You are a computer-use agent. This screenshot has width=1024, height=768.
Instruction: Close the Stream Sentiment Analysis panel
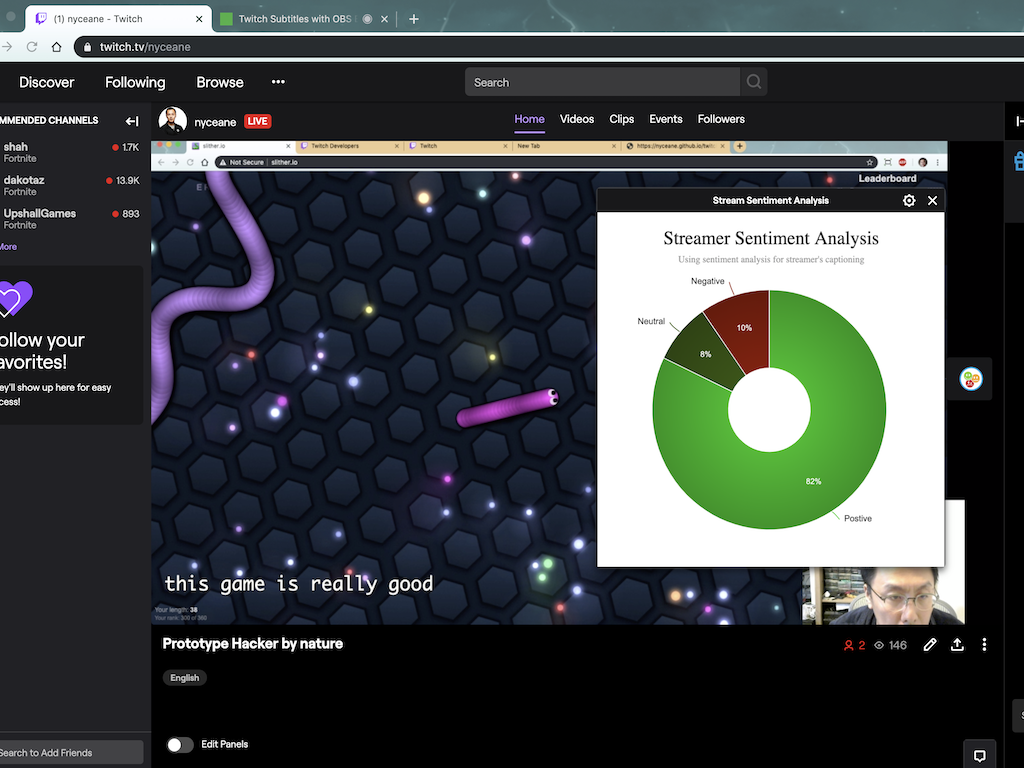pyautogui.click(x=933, y=200)
